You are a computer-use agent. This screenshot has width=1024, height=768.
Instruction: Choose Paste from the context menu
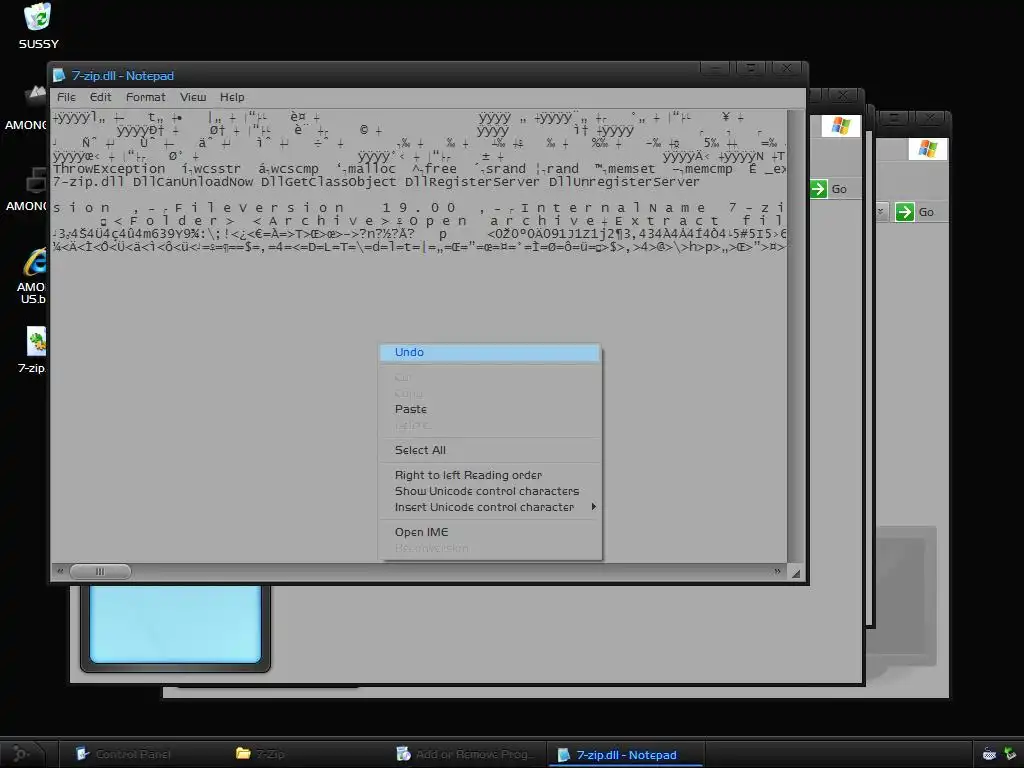489,409
